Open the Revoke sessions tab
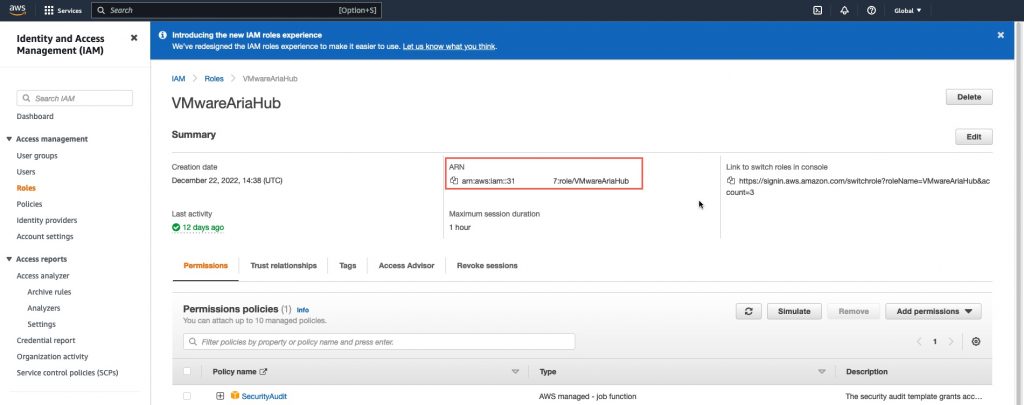The height and width of the screenshot is (405, 1024). tap(487, 266)
